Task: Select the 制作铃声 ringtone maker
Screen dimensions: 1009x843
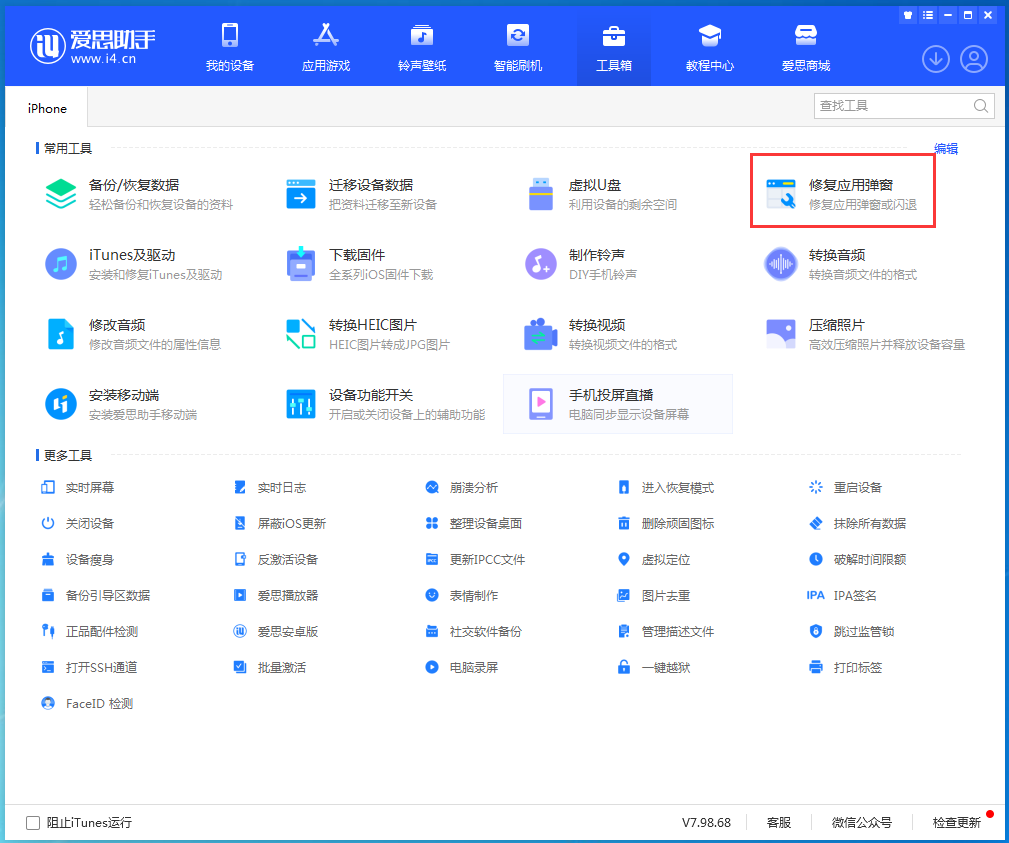Action: point(590,263)
